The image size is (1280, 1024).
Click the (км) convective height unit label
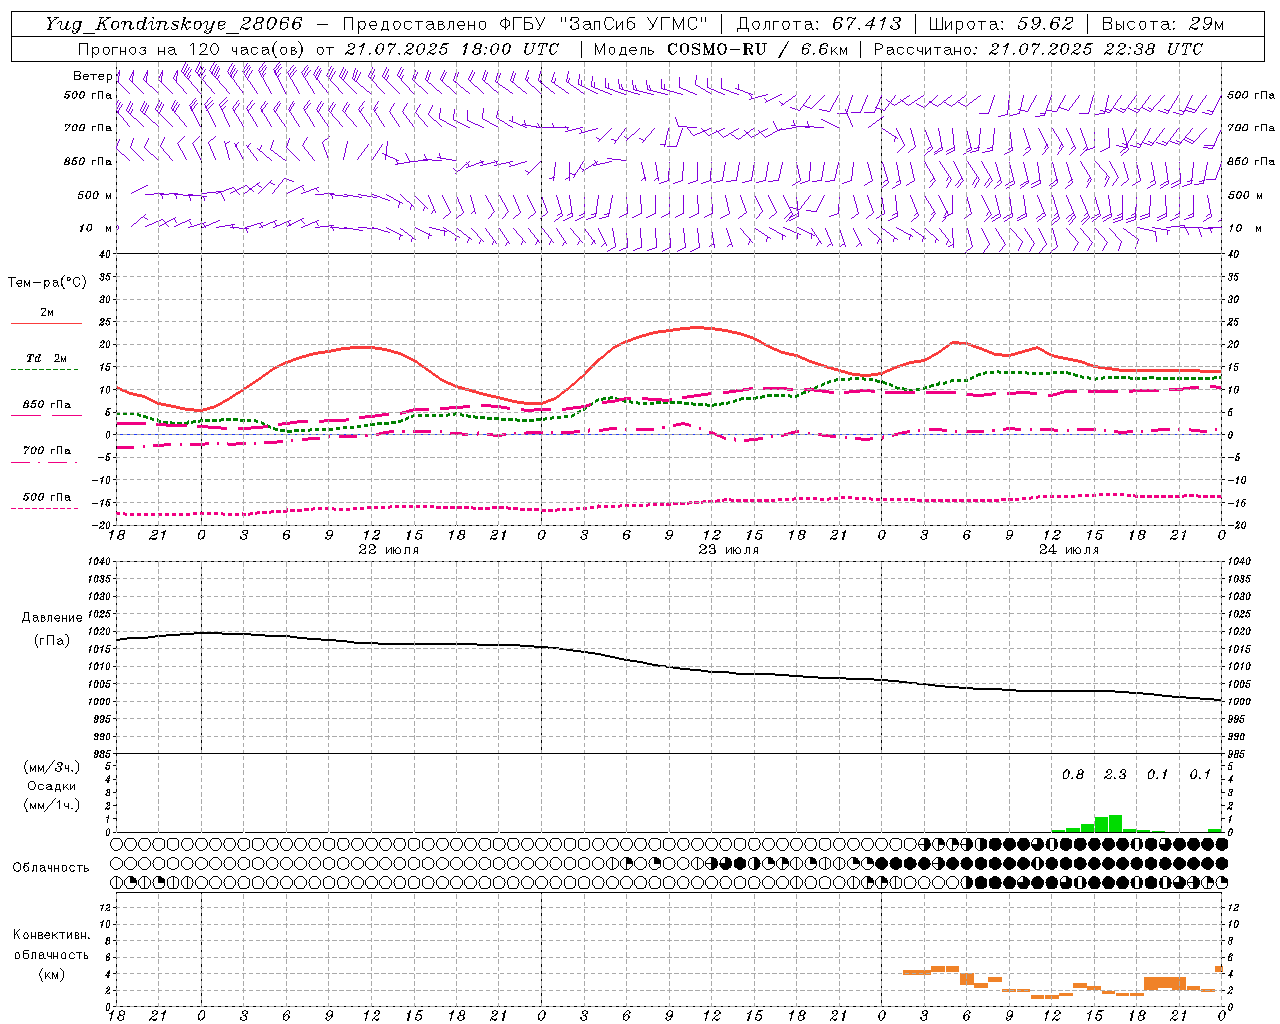(x=51, y=974)
